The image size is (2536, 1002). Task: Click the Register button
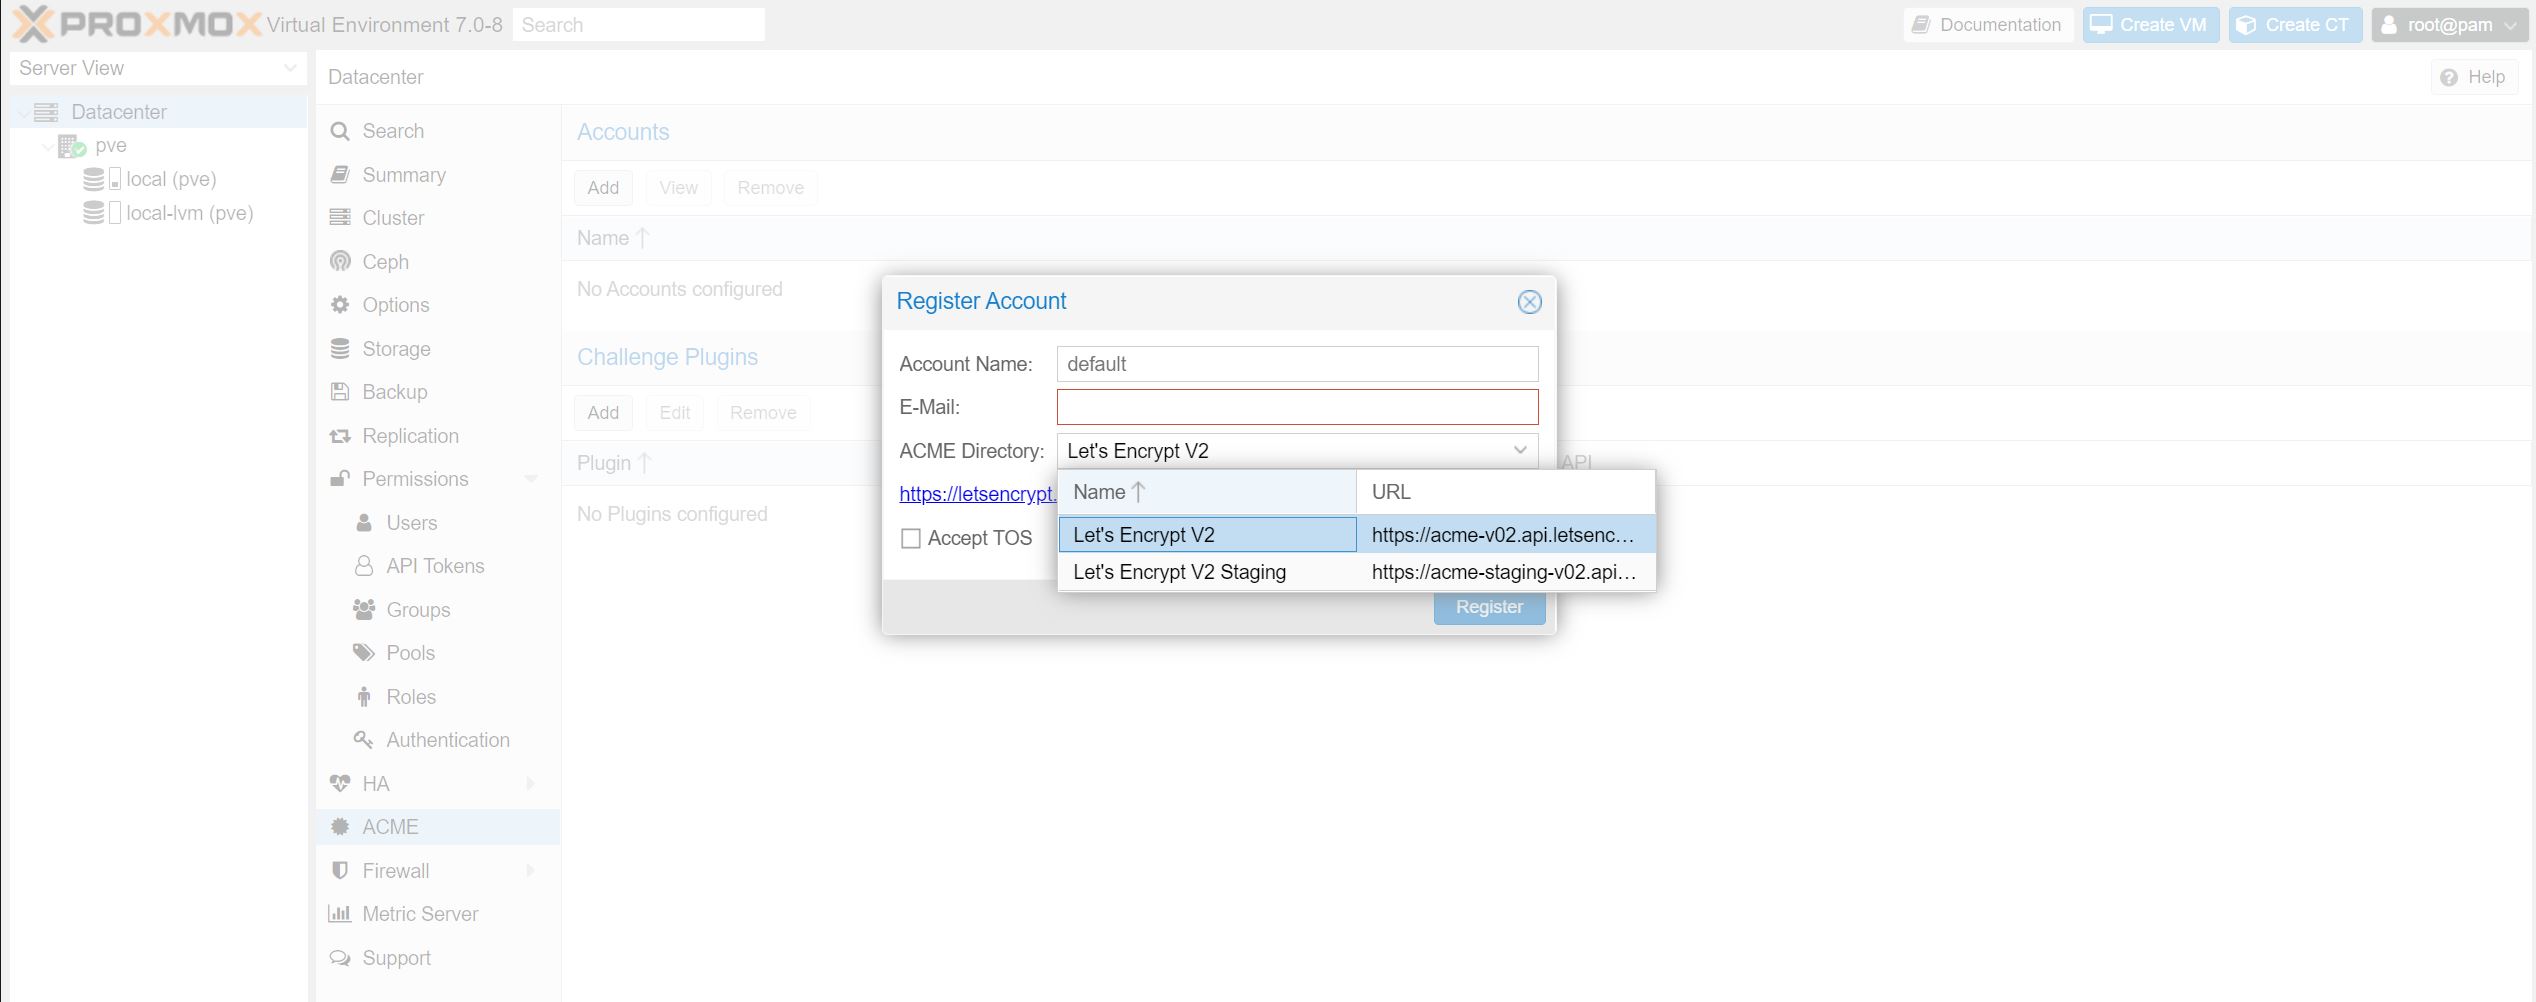coord(1489,607)
